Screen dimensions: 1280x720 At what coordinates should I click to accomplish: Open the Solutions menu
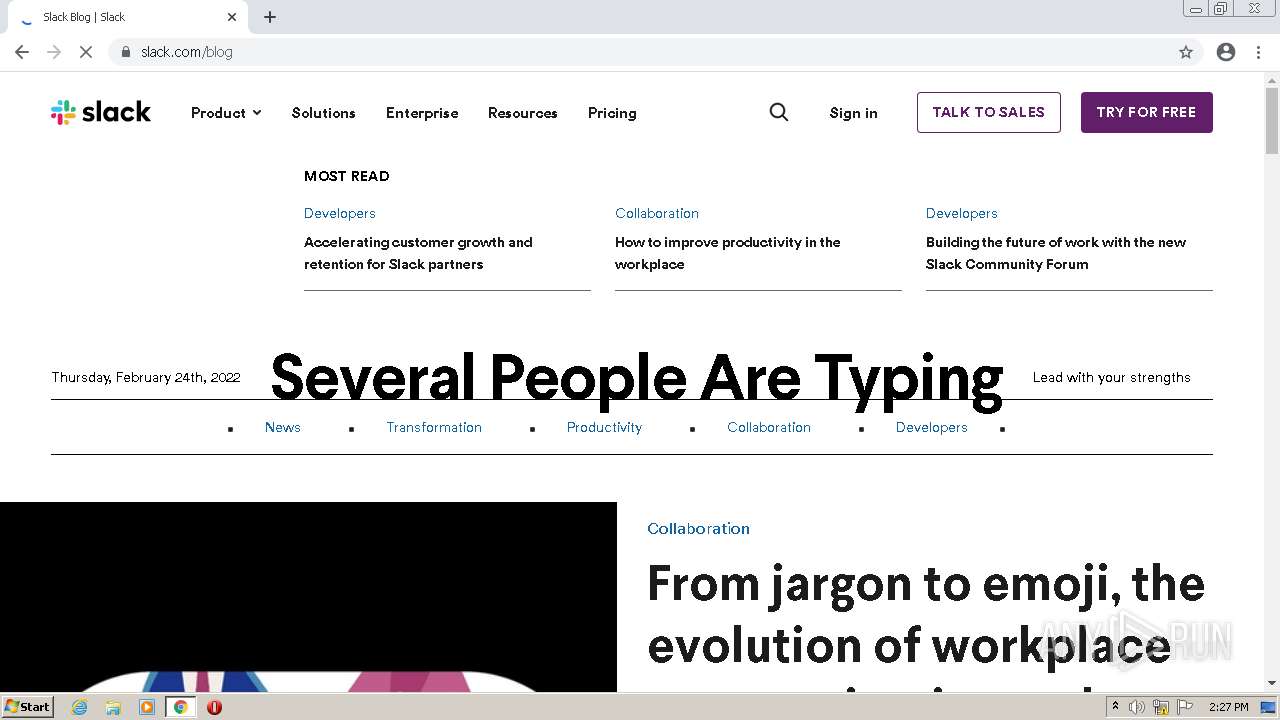click(323, 113)
